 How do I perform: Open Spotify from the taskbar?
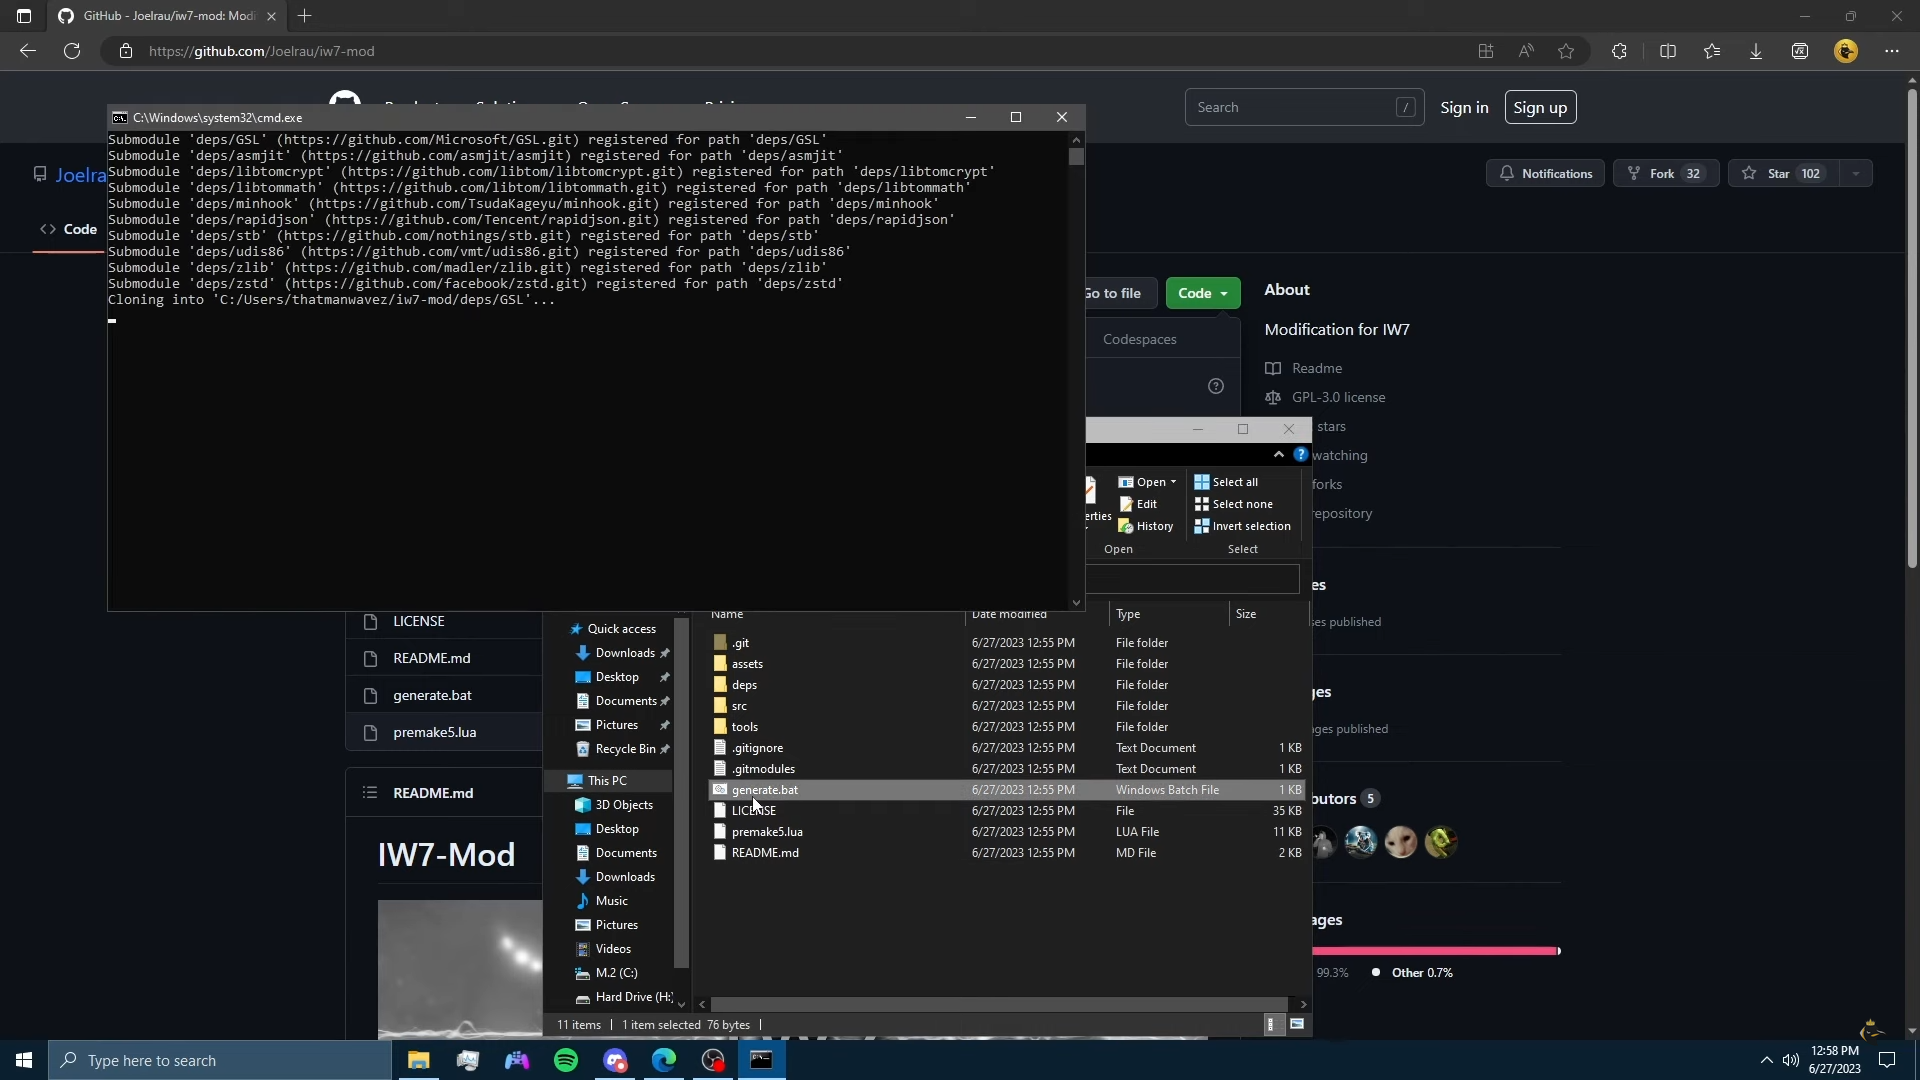[x=566, y=1060]
